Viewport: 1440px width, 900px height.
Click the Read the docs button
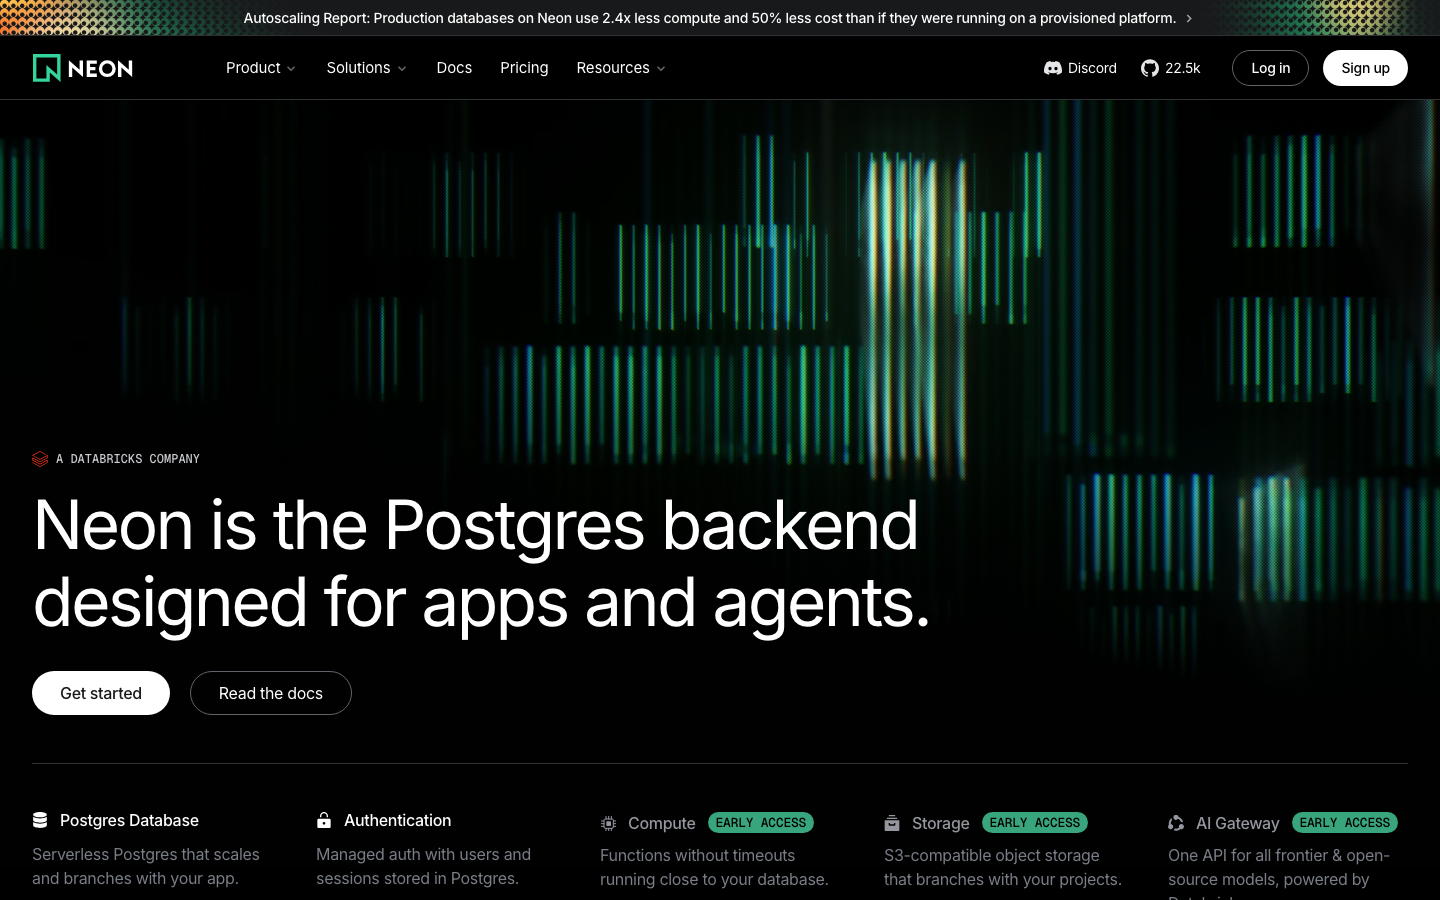(271, 693)
